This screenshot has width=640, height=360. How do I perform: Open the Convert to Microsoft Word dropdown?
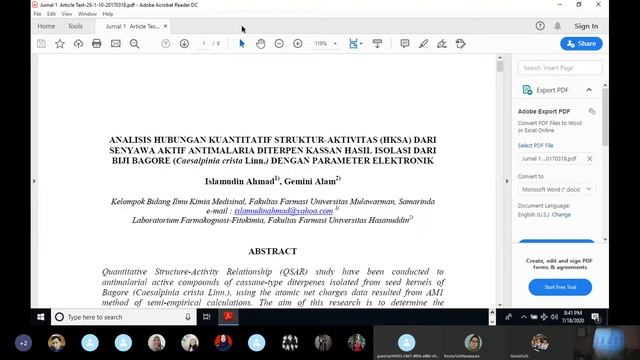(556, 189)
